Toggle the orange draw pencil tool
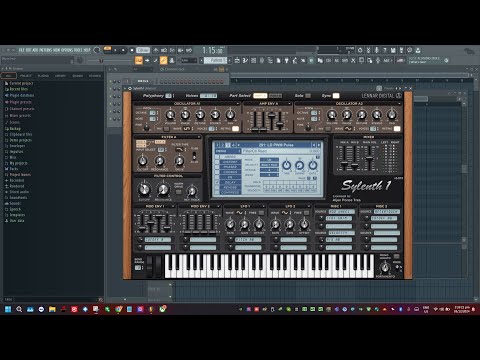480x360 pixels. coord(163,60)
